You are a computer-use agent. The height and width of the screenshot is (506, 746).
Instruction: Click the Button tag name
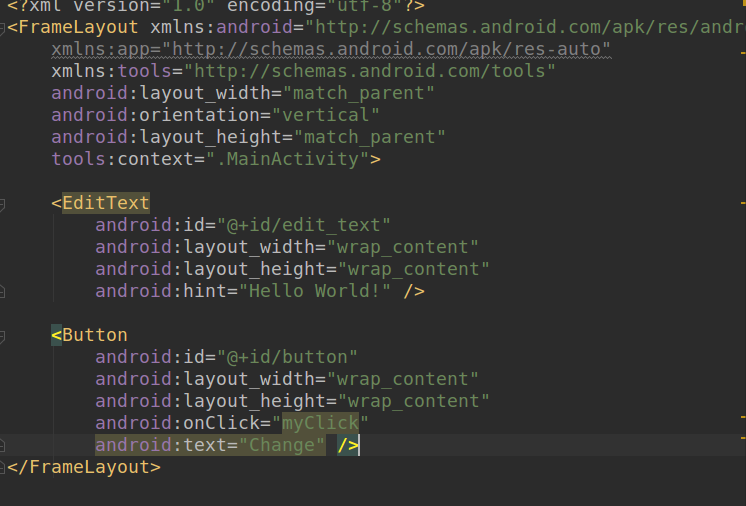[x=95, y=335]
